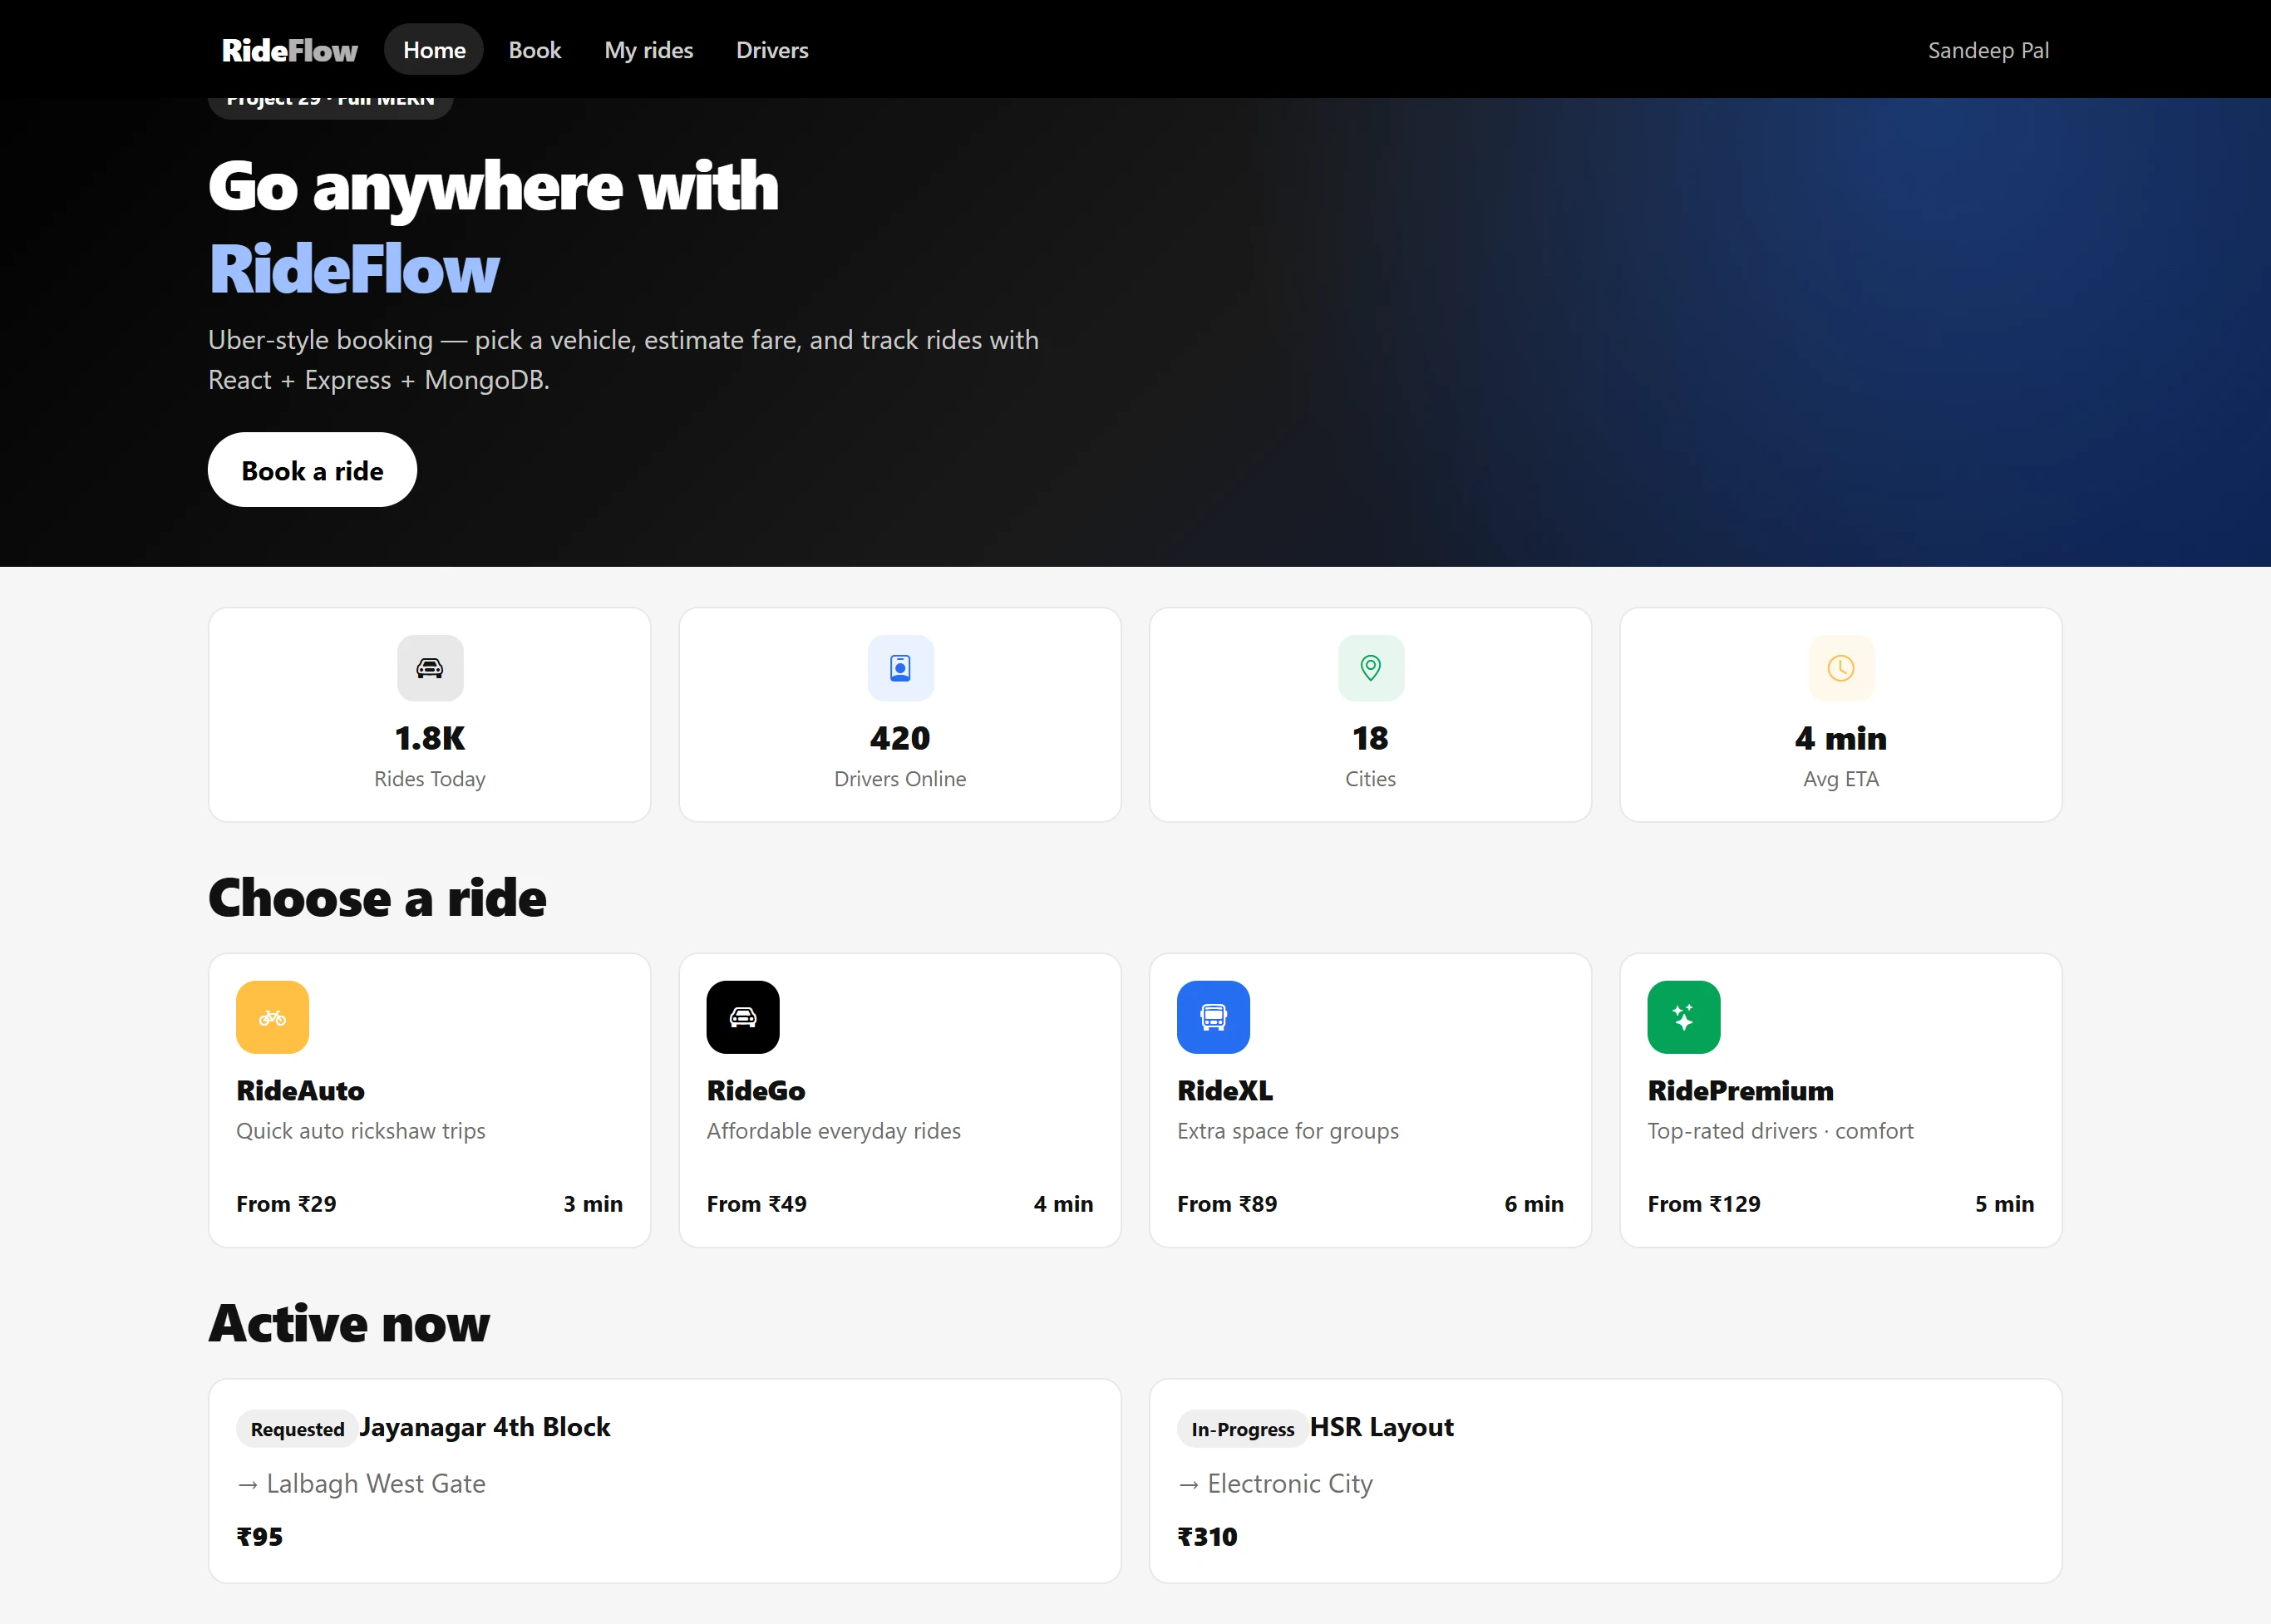Click the map pin icon above Cities

[x=1371, y=668]
